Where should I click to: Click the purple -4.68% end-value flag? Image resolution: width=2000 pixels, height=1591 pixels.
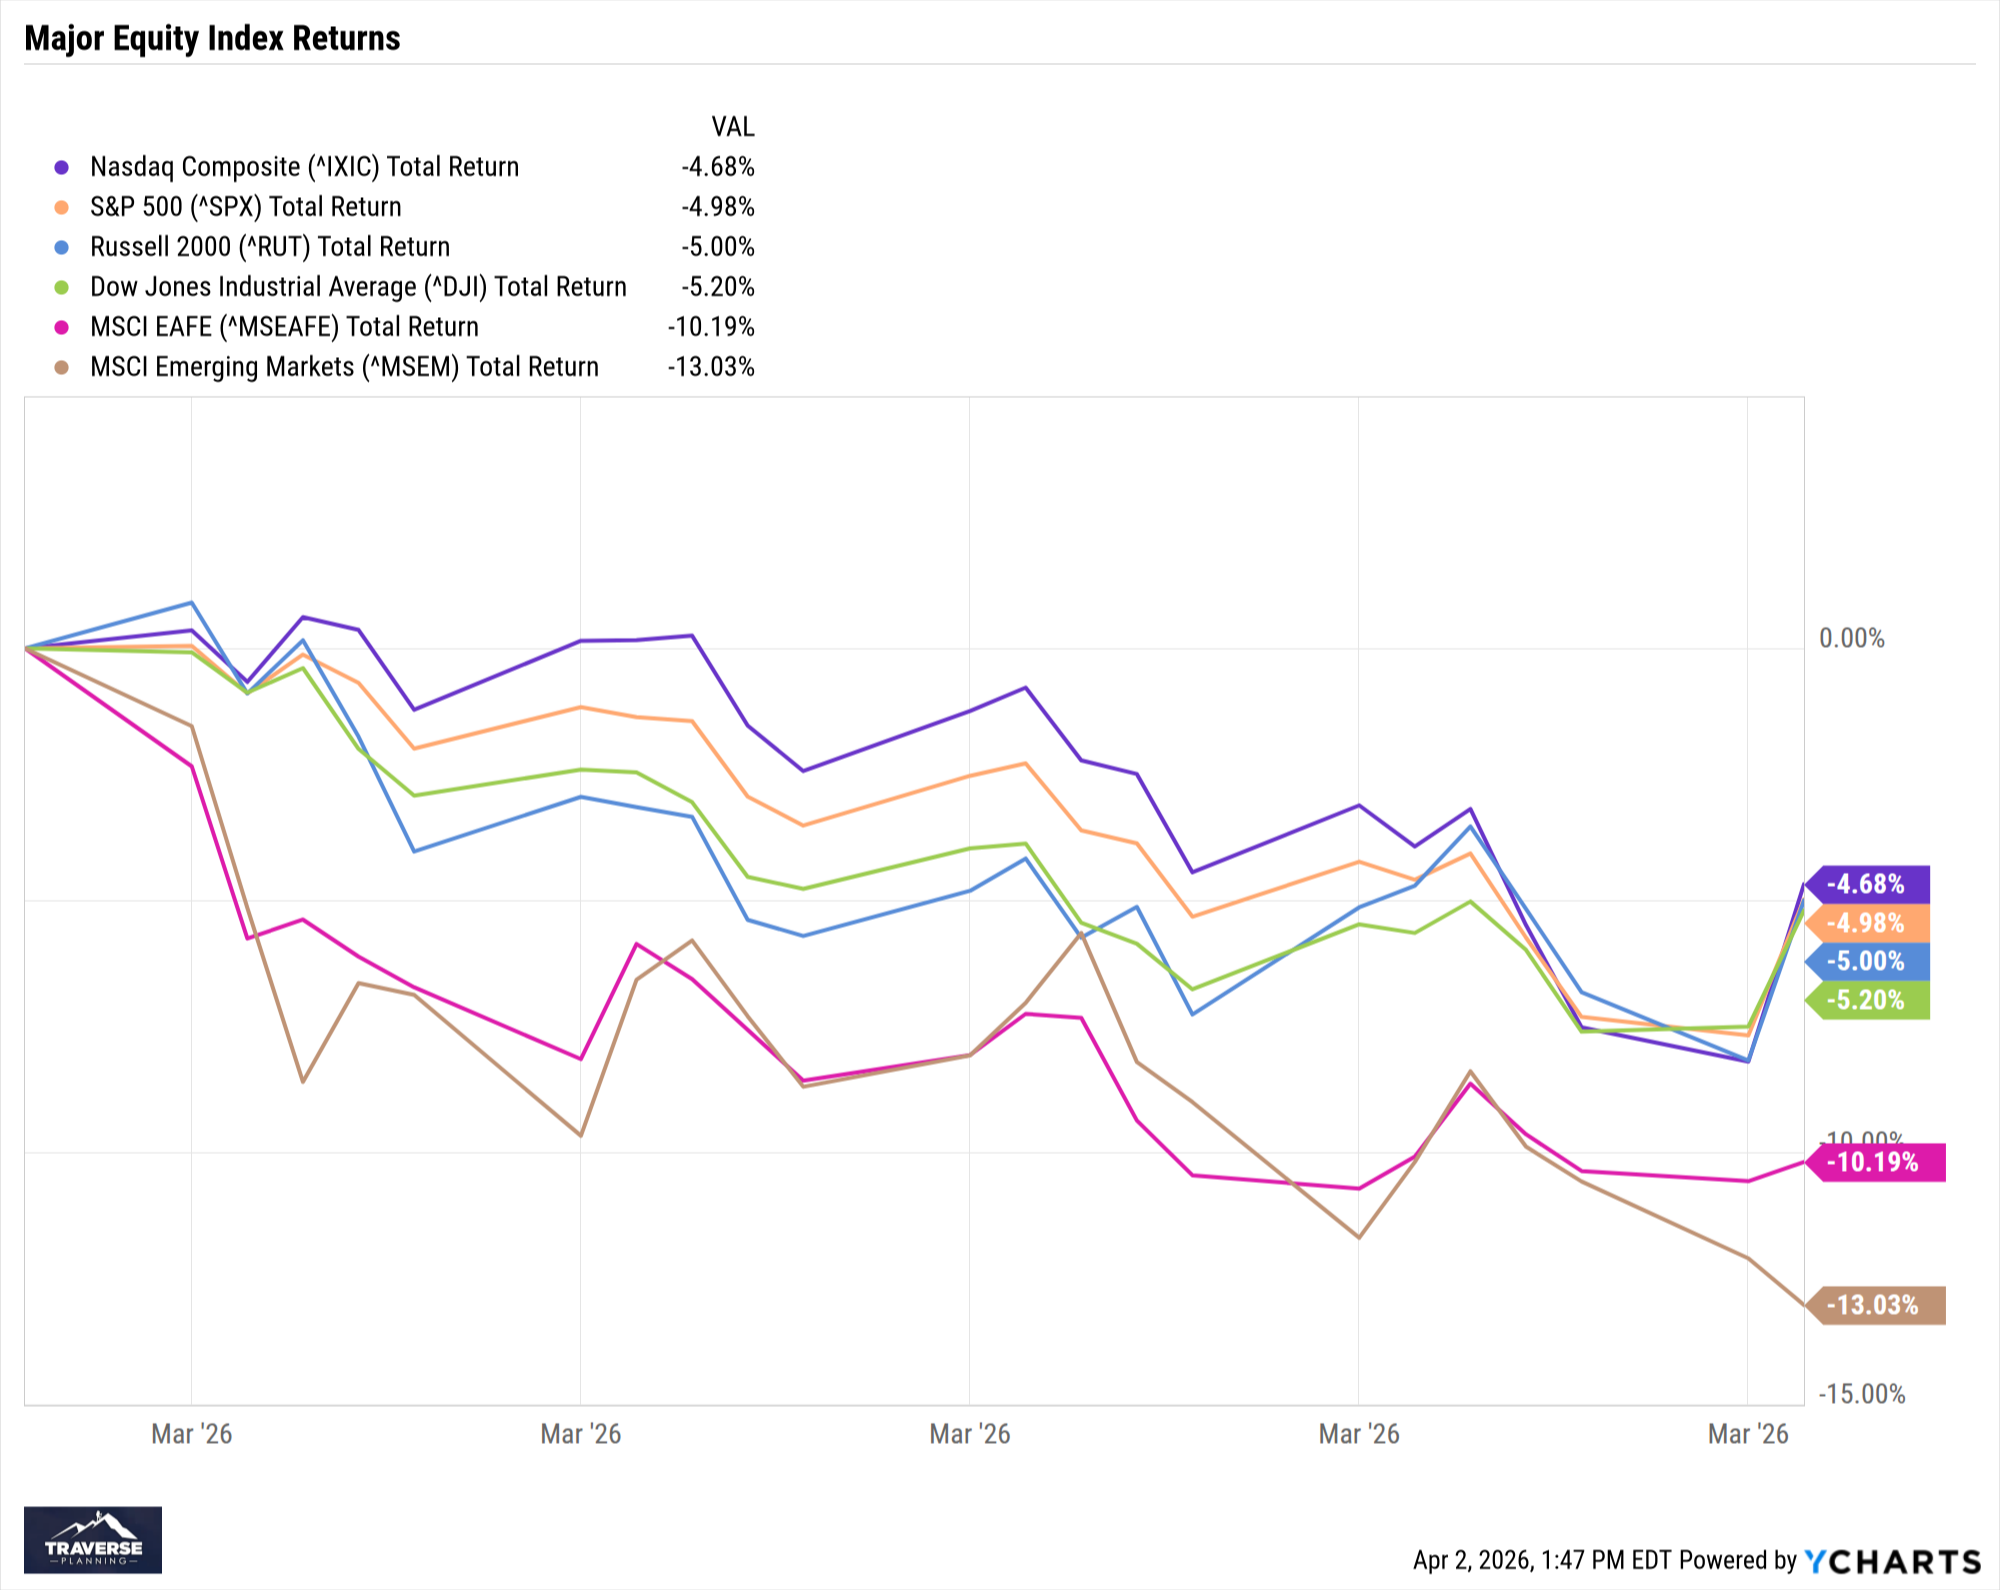(1868, 884)
